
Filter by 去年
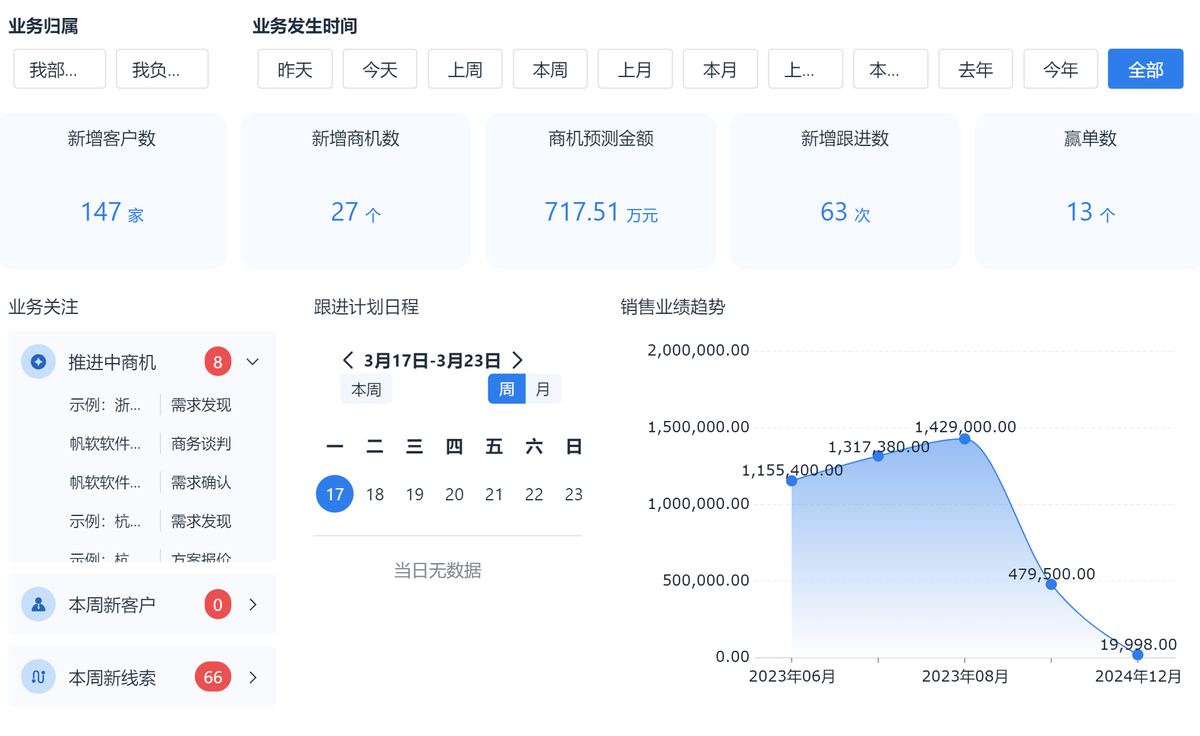coord(976,69)
